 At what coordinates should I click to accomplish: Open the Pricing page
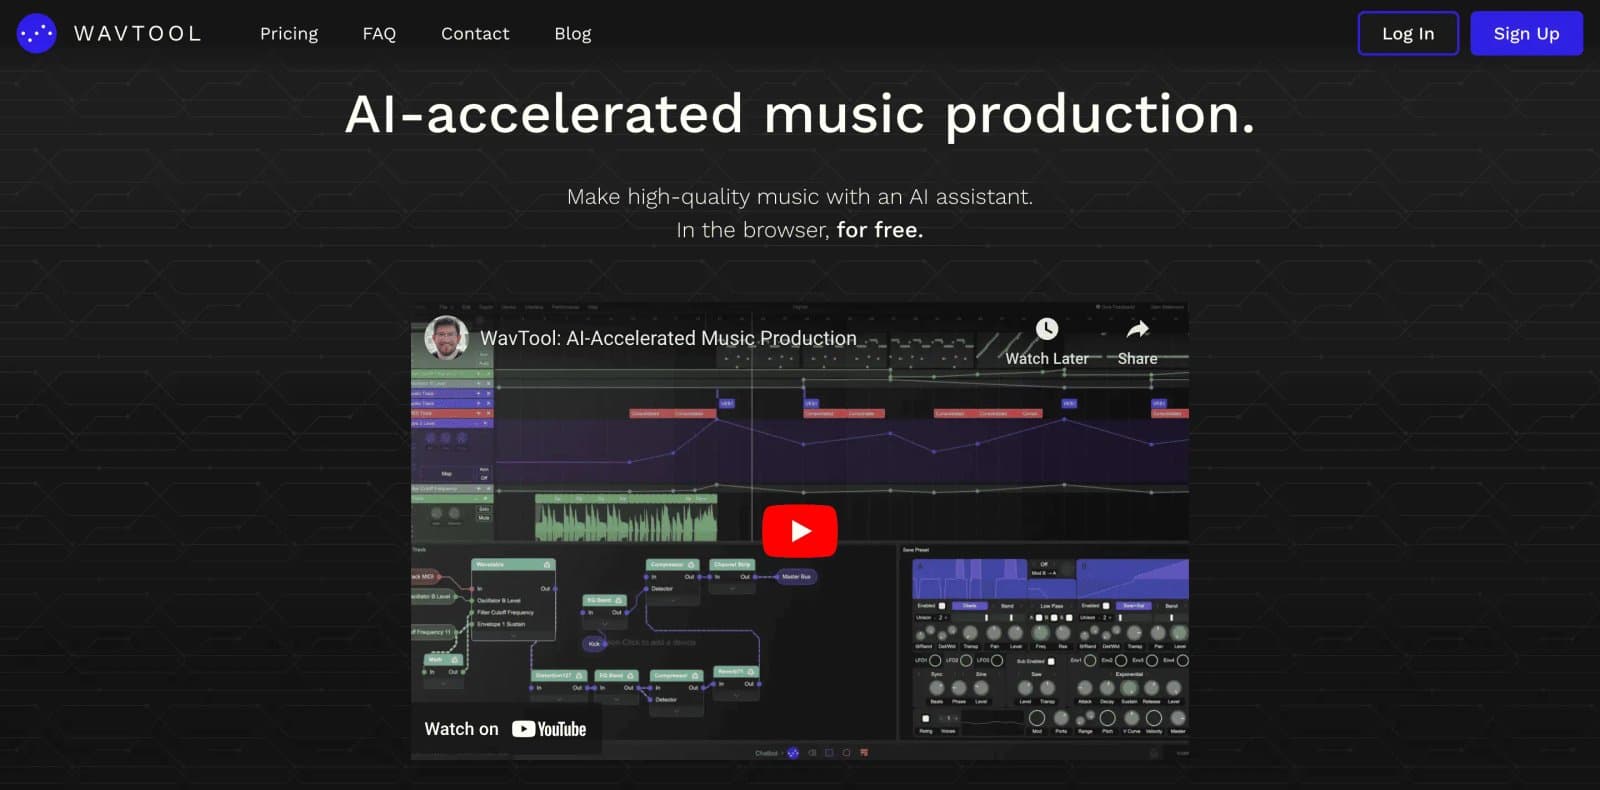289,33
